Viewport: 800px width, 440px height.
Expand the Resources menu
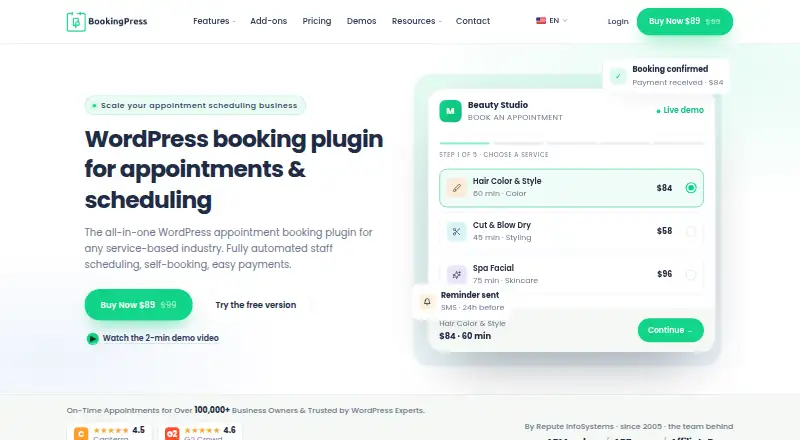click(417, 21)
